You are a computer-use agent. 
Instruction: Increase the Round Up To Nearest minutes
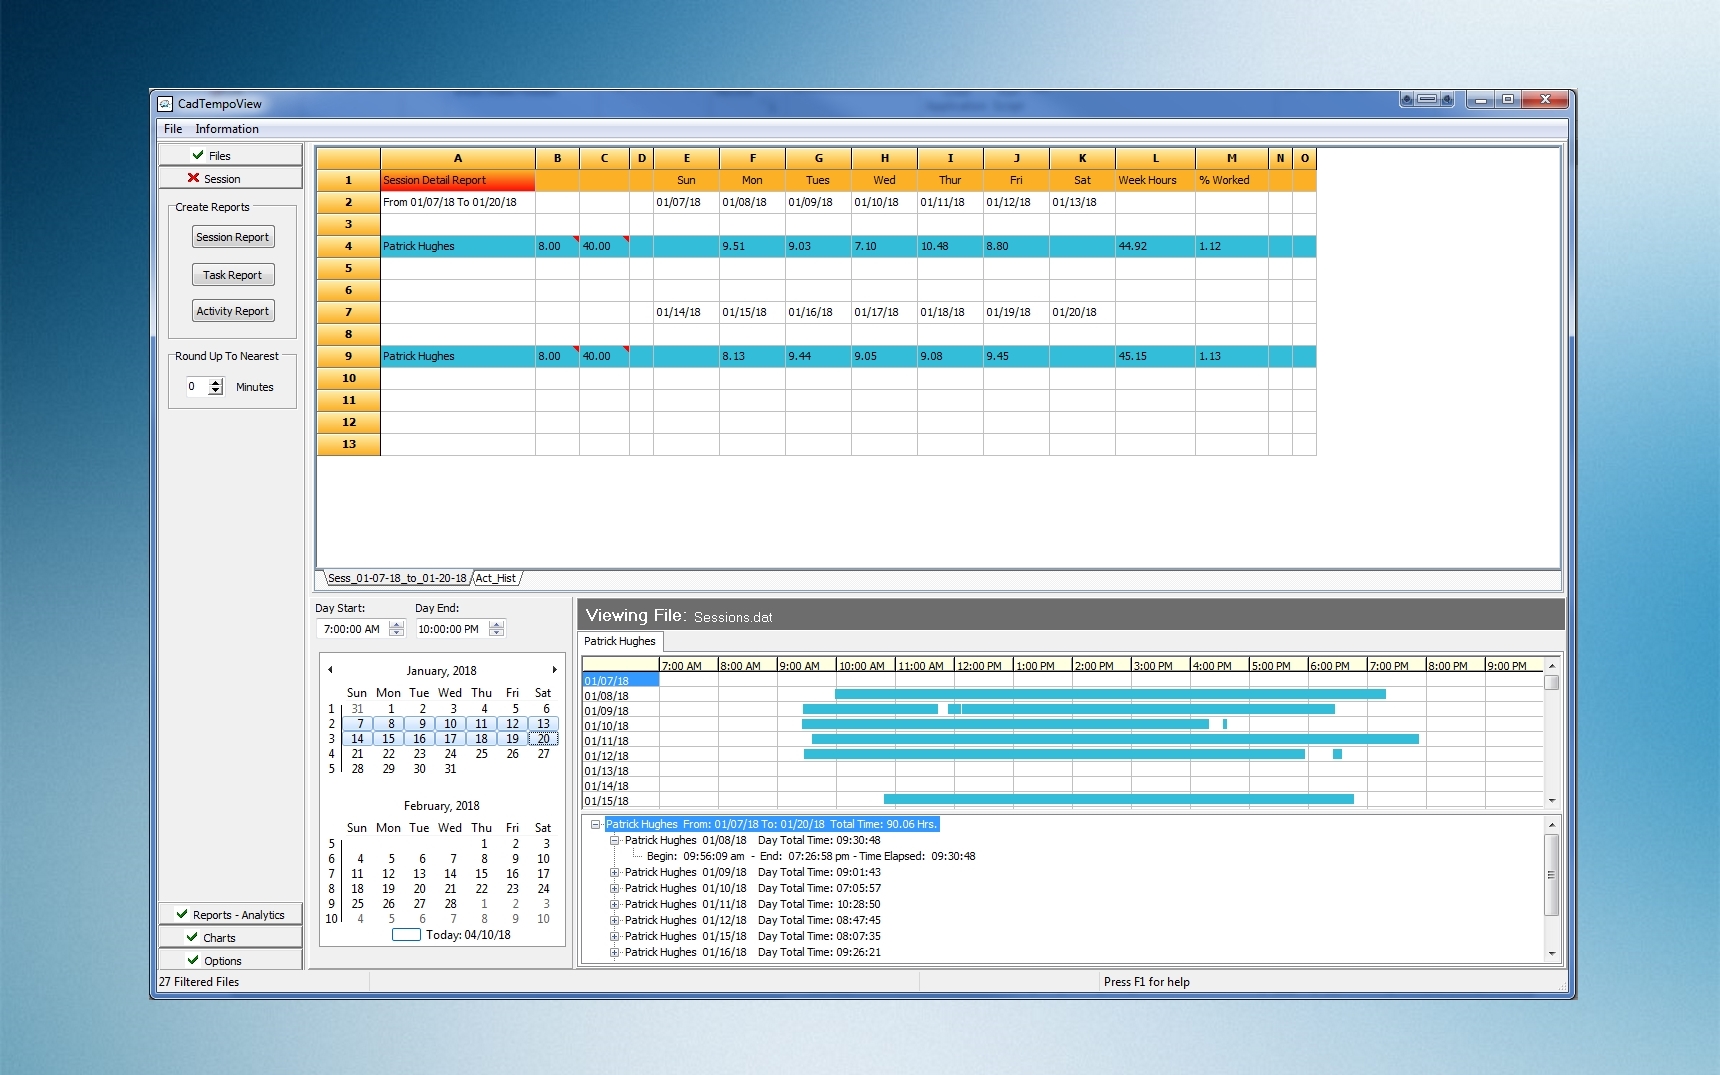216,383
